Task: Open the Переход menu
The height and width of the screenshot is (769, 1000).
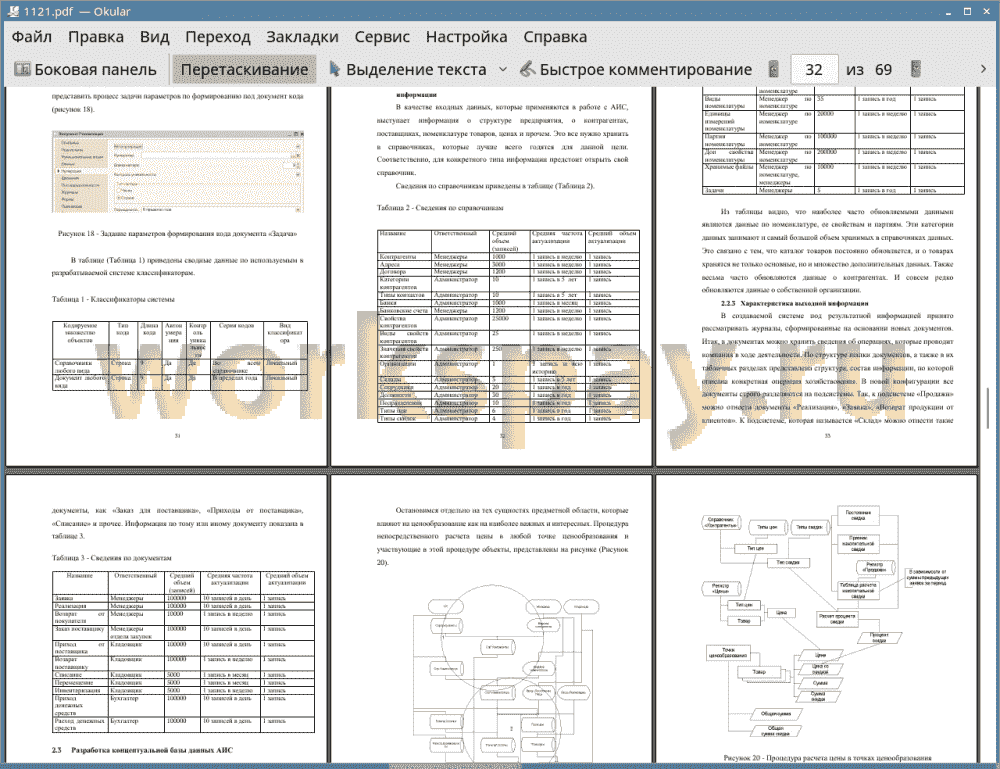Action: click(218, 37)
